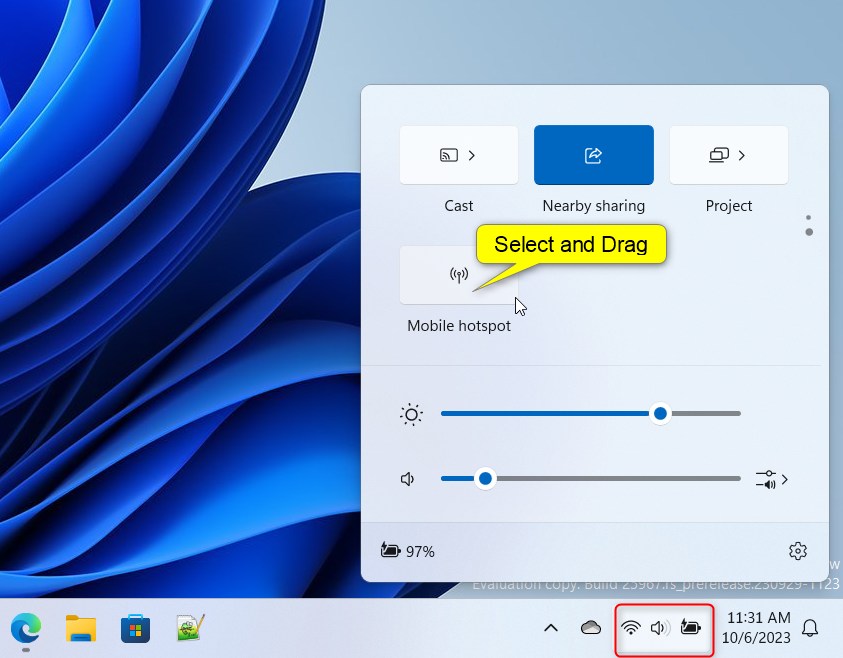Click the Mobile hotspot label
This screenshot has width=843, height=658.
[459, 326]
